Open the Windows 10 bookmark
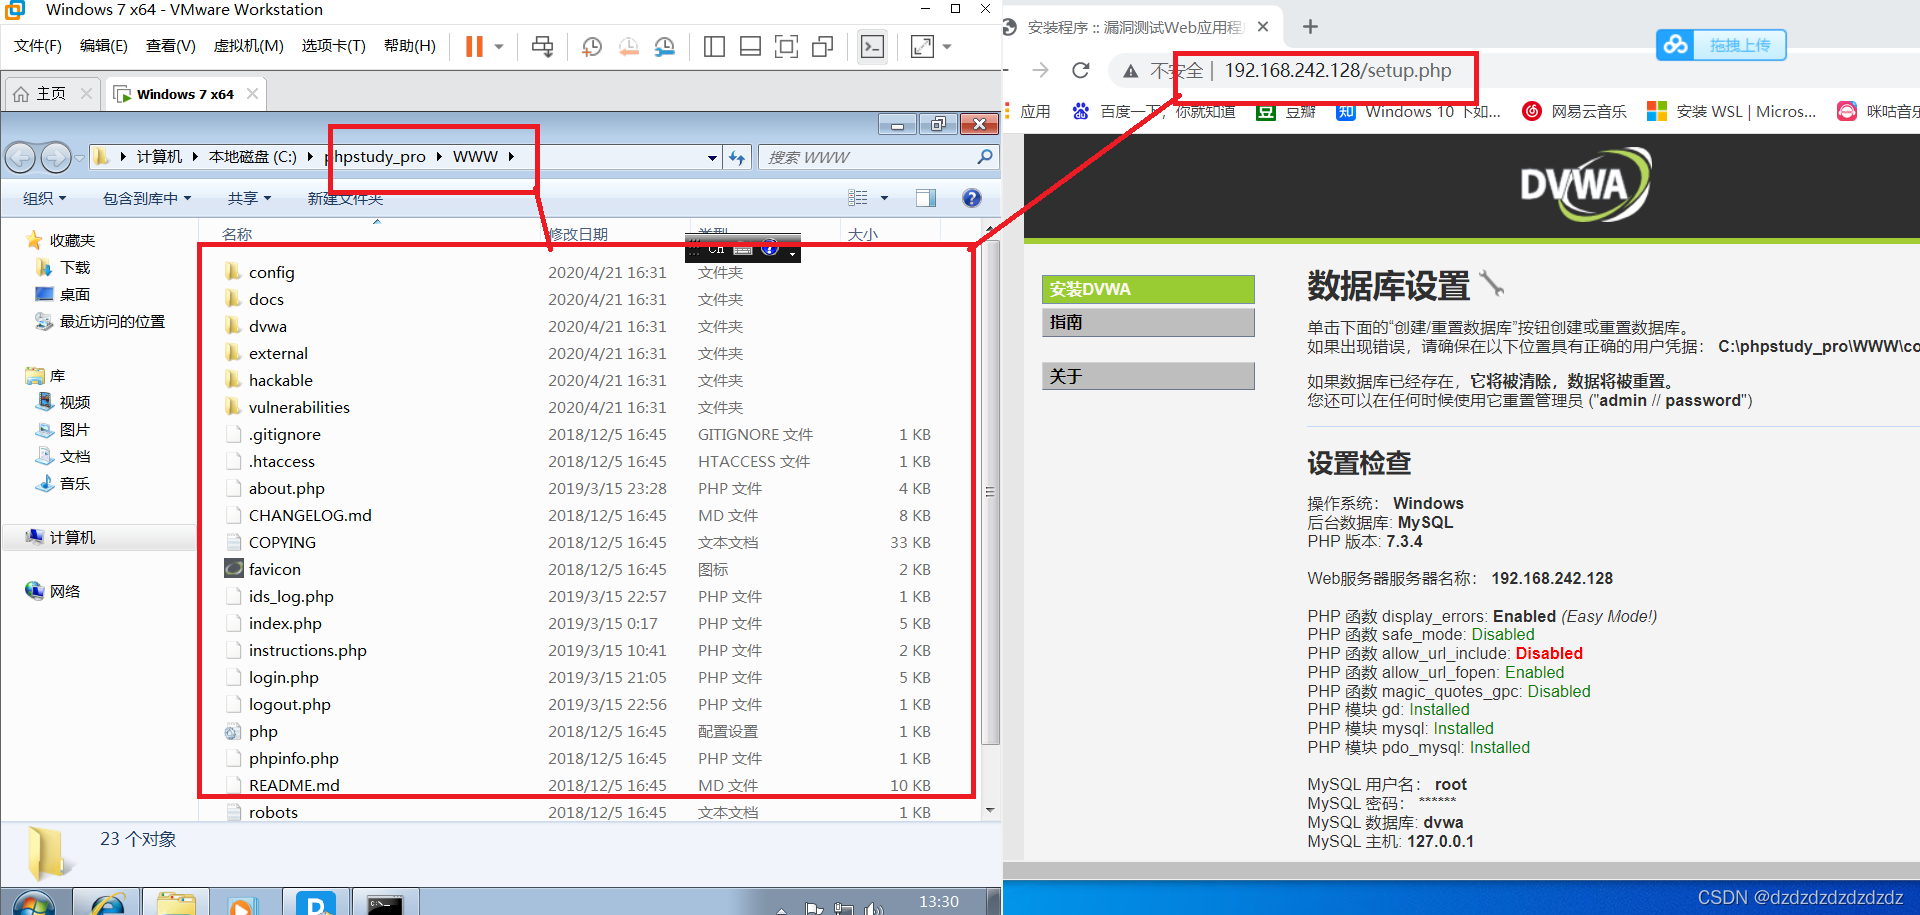 click(1419, 111)
